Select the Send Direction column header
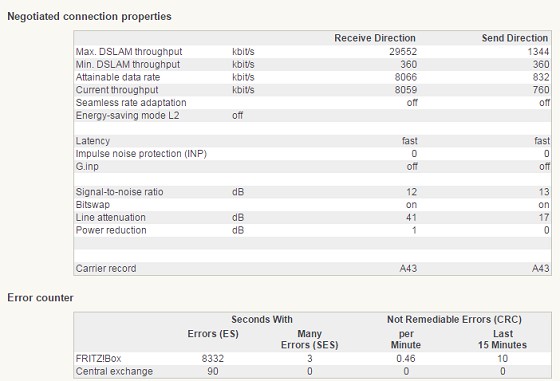 pyautogui.click(x=515, y=38)
